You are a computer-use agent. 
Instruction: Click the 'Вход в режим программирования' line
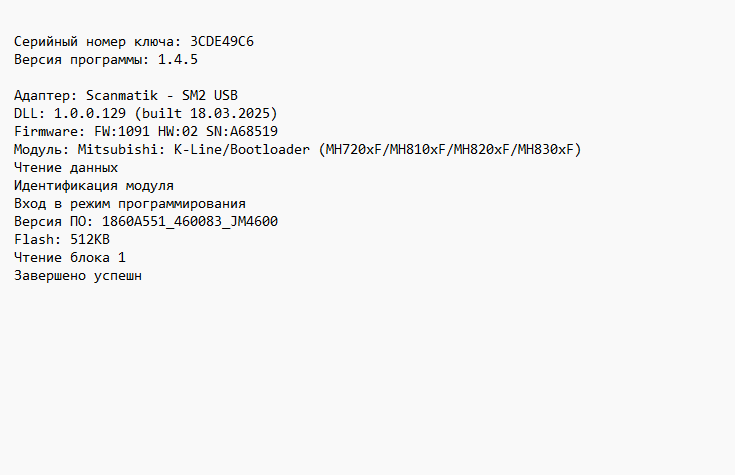point(130,204)
